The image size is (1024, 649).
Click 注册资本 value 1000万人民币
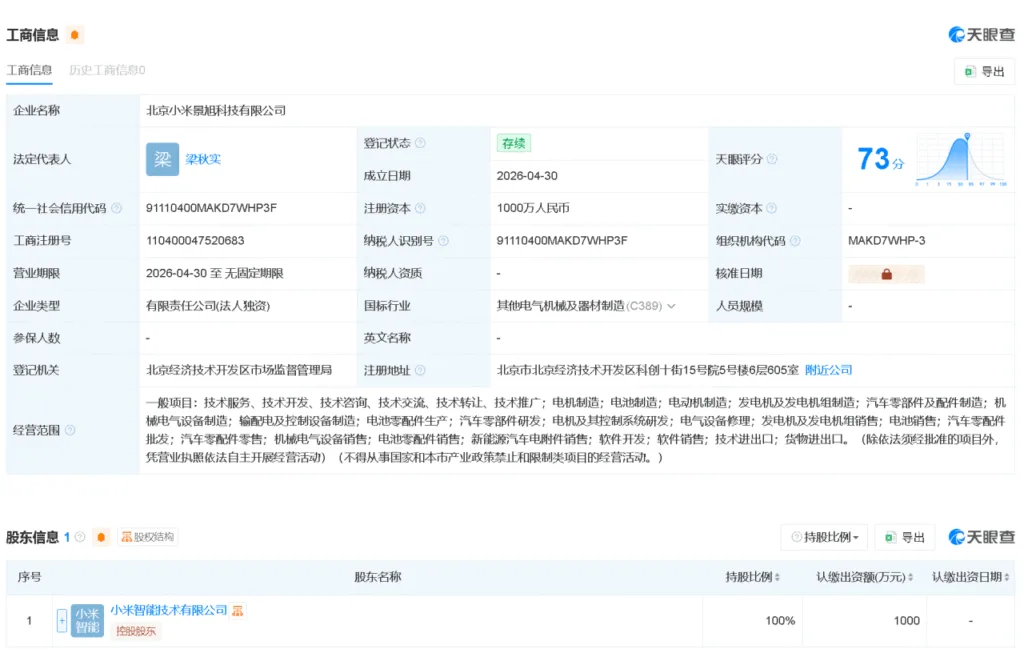pyautogui.click(x=533, y=208)
